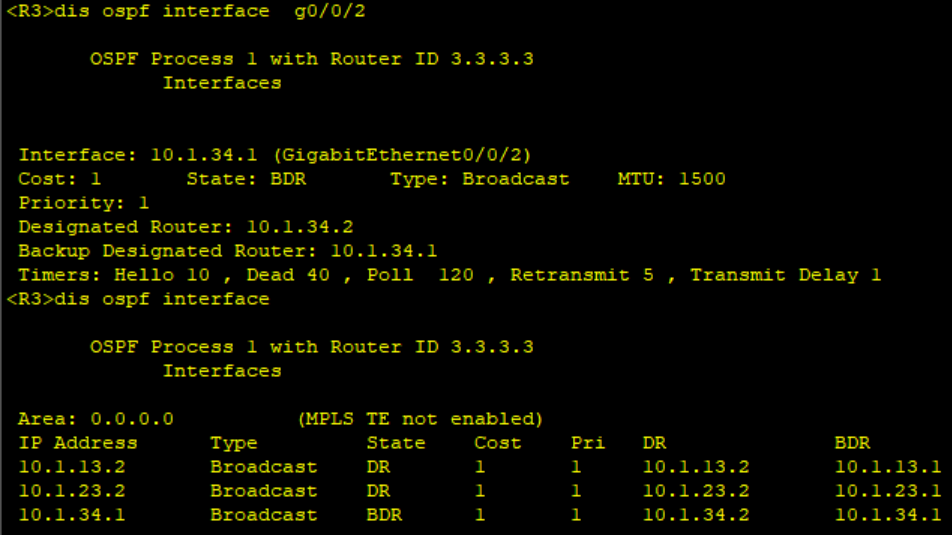The image size is (952, 535).
Task: Click the MPLS TE not enabled text
Action: click(420, 419)
